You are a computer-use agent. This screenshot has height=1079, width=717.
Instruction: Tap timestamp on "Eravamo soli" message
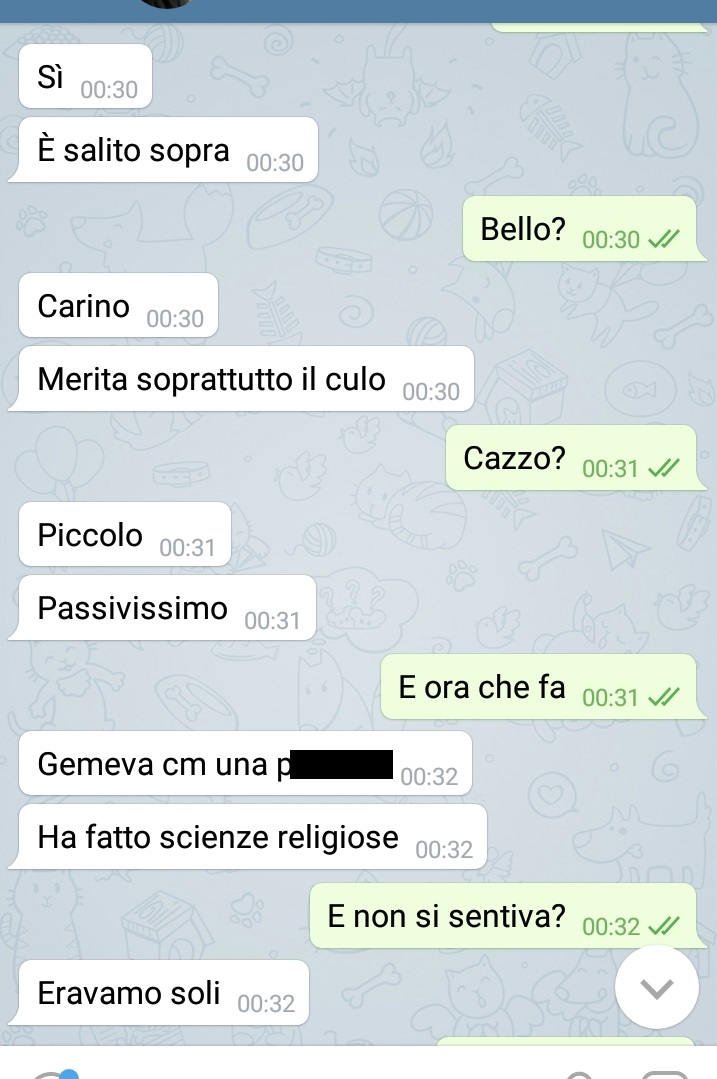(x=266, y=1004)
